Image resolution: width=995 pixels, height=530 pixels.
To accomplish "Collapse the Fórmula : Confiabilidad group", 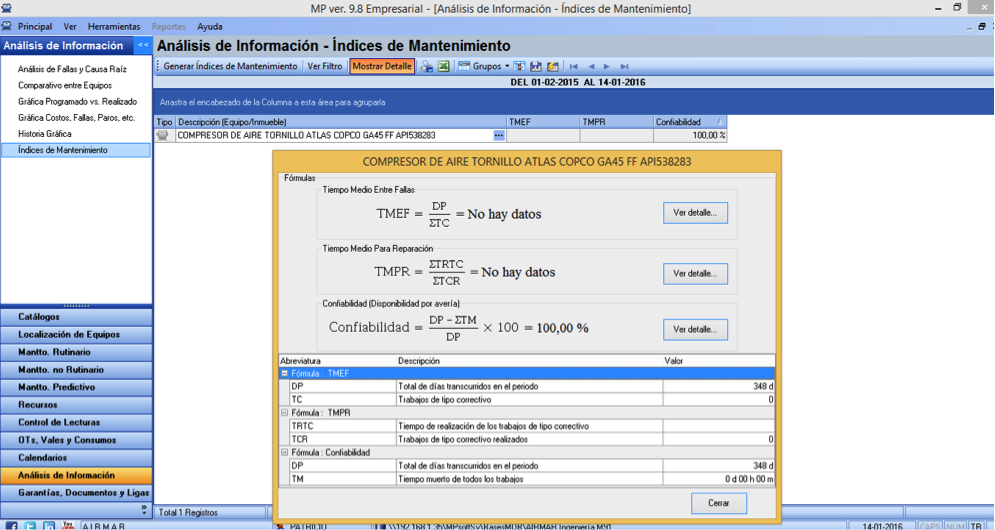I will [285, 453].
